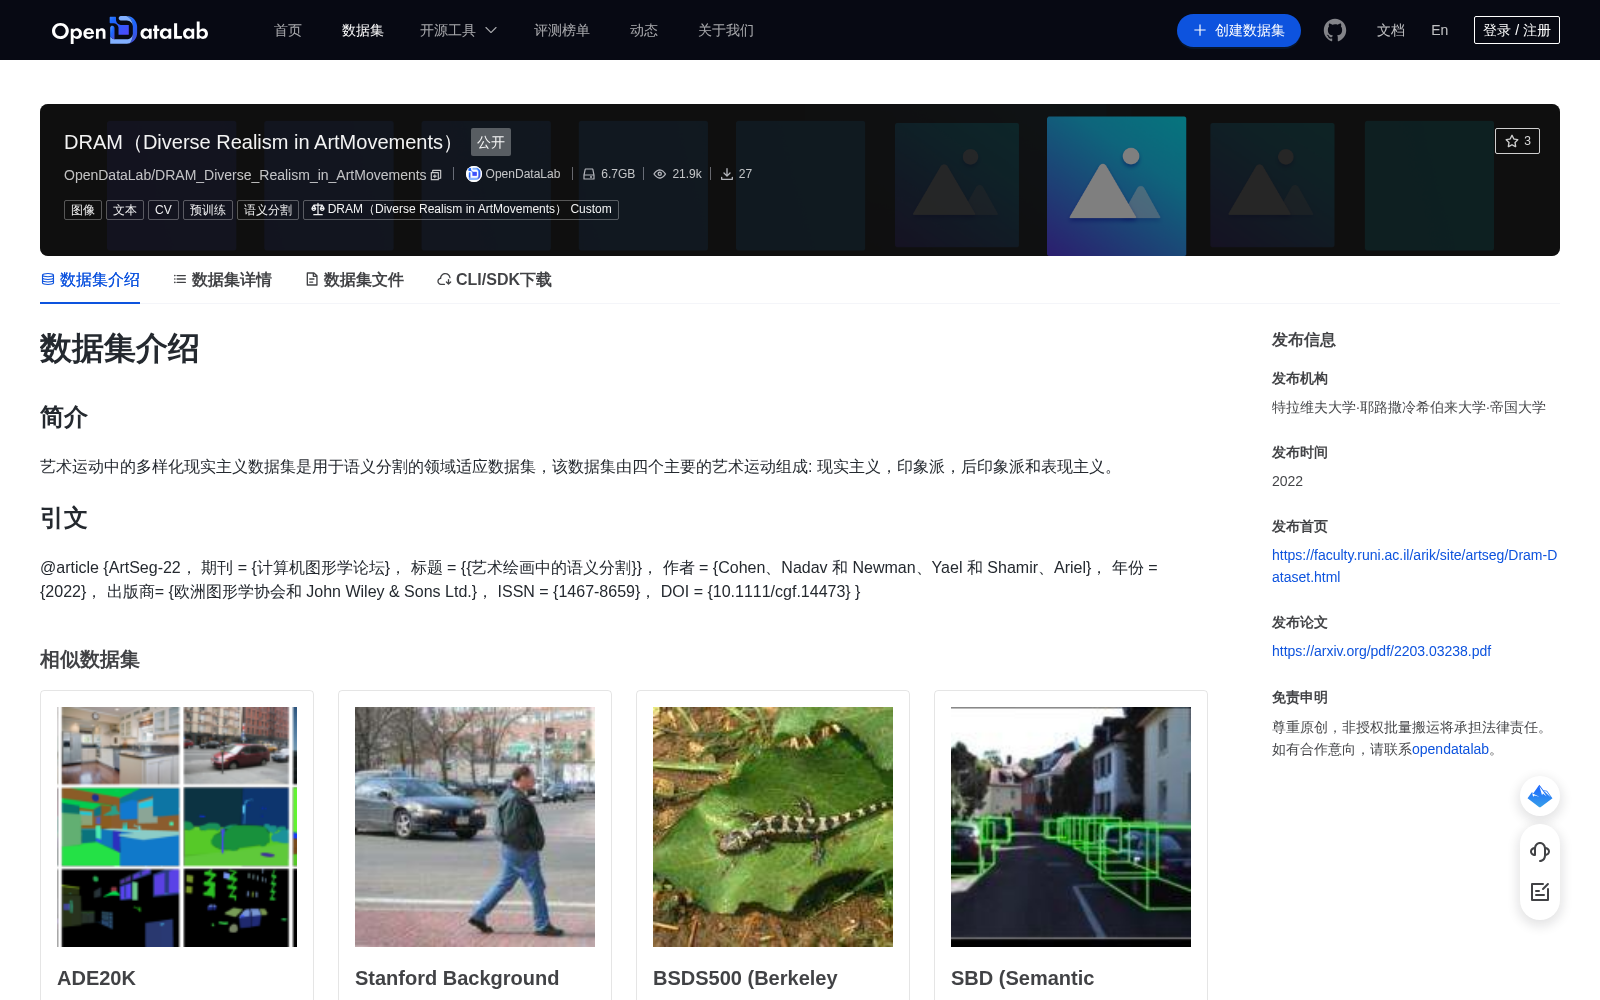Click the license scale icon
The height and width of the screenshot is (1000, 1600).
coord(318,209)
